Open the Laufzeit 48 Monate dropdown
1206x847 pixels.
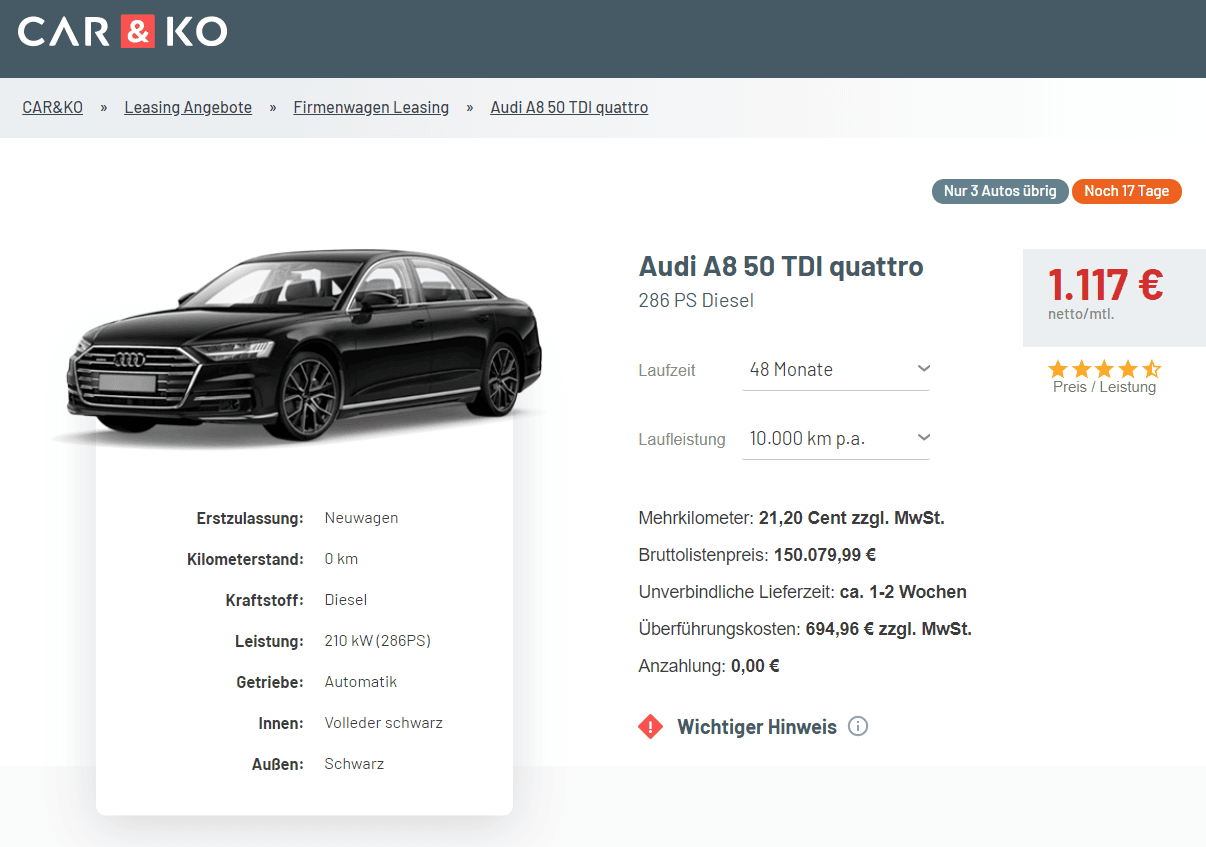836,370
